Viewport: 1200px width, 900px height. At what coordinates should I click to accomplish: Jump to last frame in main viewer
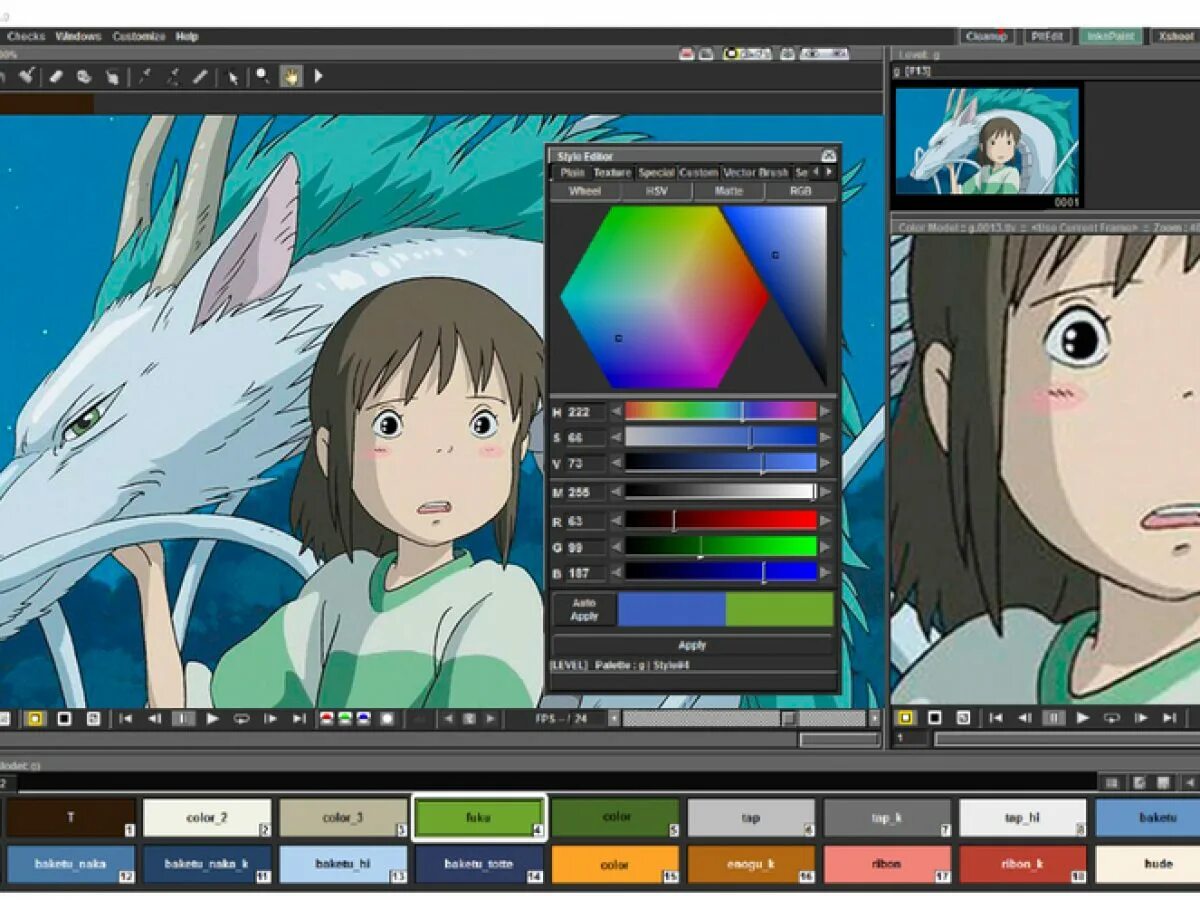299,718
